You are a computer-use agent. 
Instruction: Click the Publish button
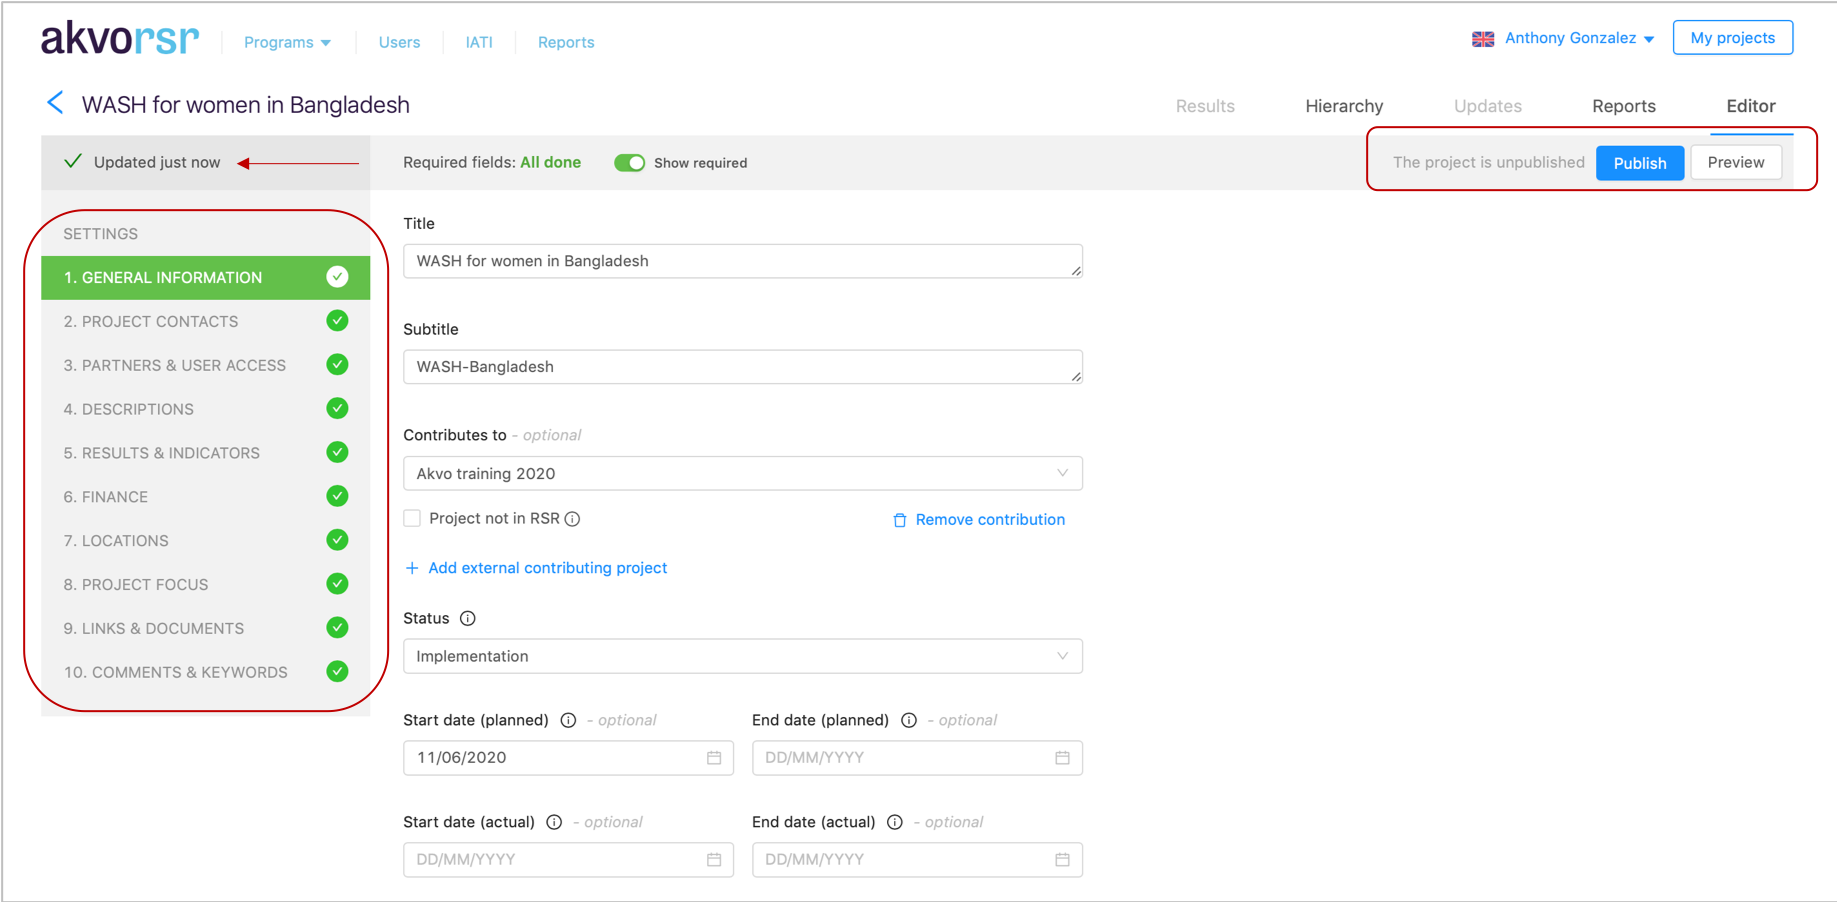pos(1640,163)
